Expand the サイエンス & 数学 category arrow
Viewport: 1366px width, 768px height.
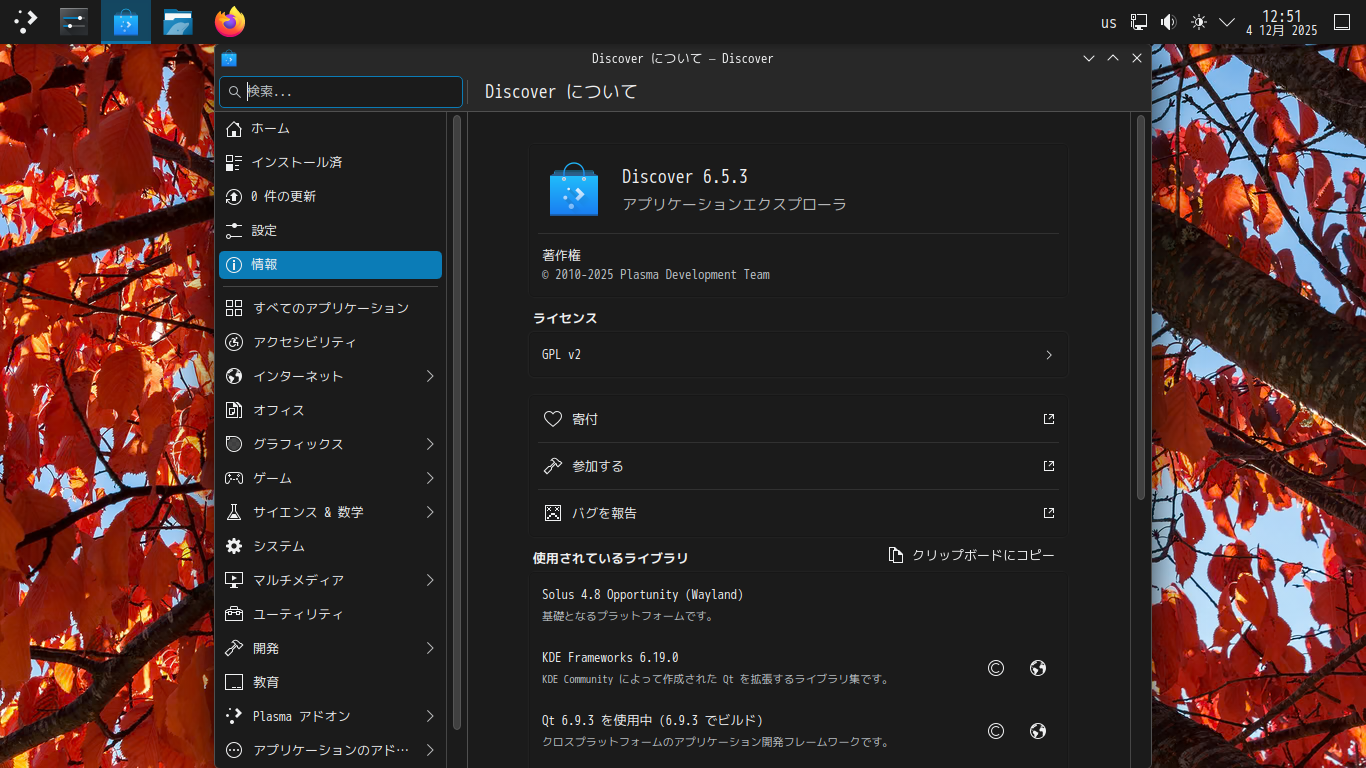430,512
